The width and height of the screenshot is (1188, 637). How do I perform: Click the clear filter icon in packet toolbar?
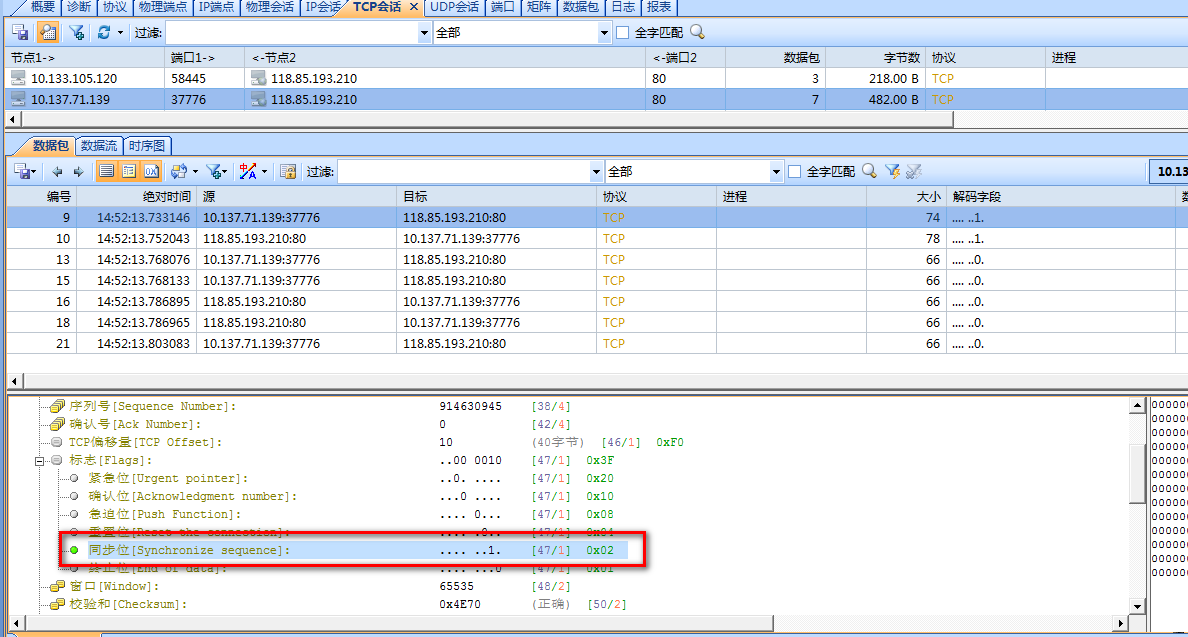[913, 172]
